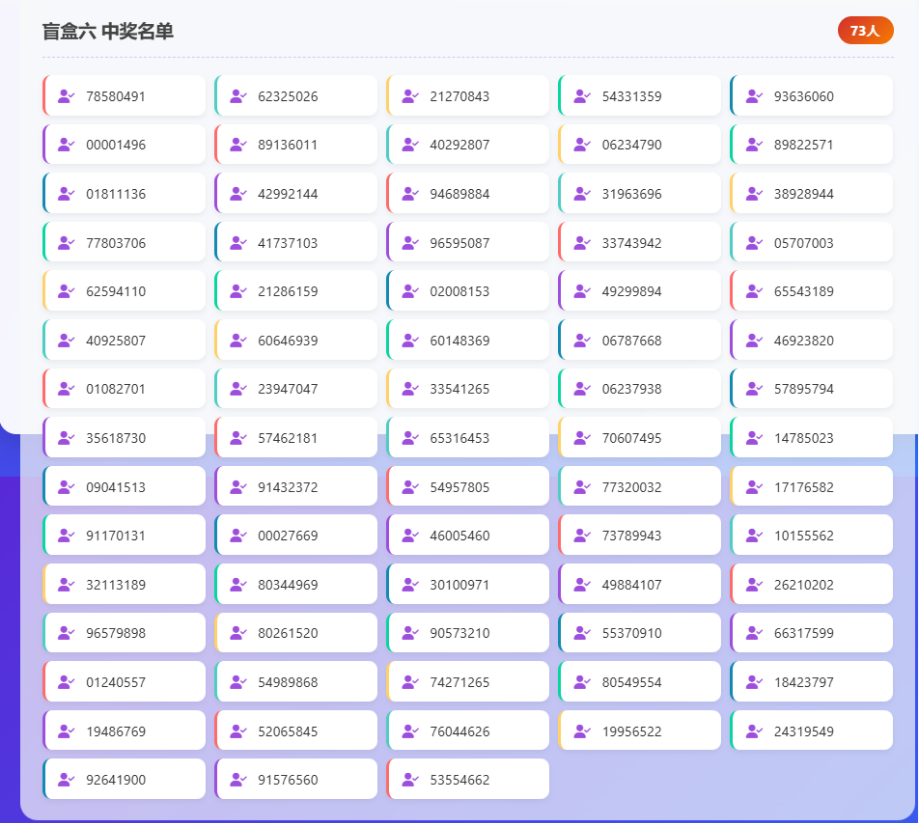Select winner number 00027669
Screen dimensions: 919x823
click(296, 535)
